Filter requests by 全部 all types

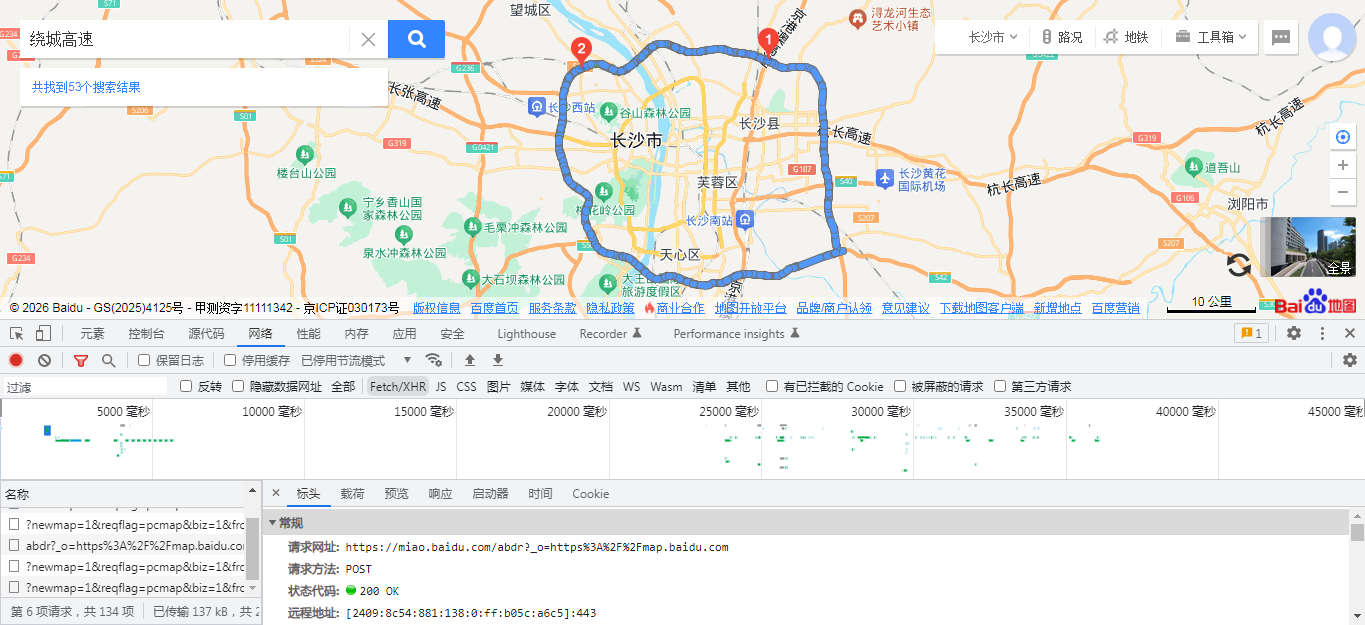tap(343, 386)
